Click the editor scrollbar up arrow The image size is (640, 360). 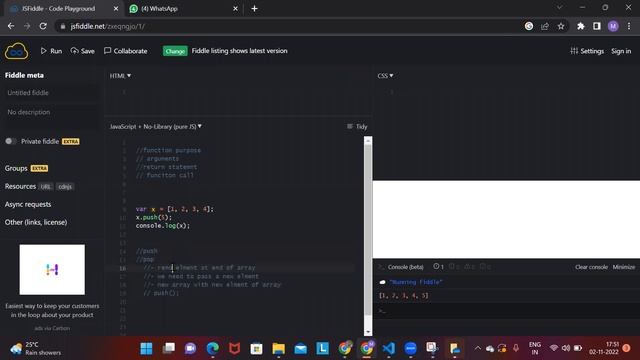click(x=368, y=140)
